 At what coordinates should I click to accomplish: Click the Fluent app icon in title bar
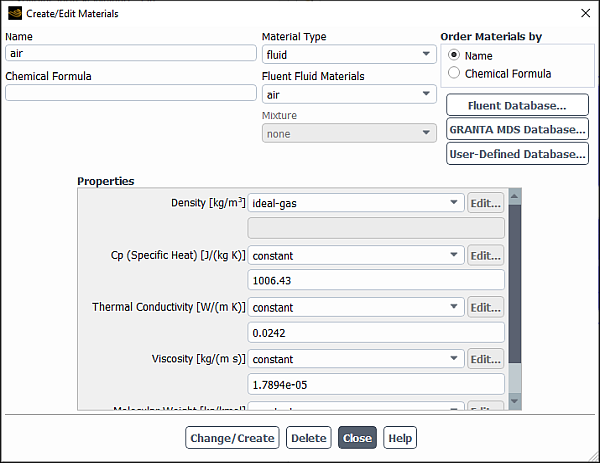[x=14, y=13]
